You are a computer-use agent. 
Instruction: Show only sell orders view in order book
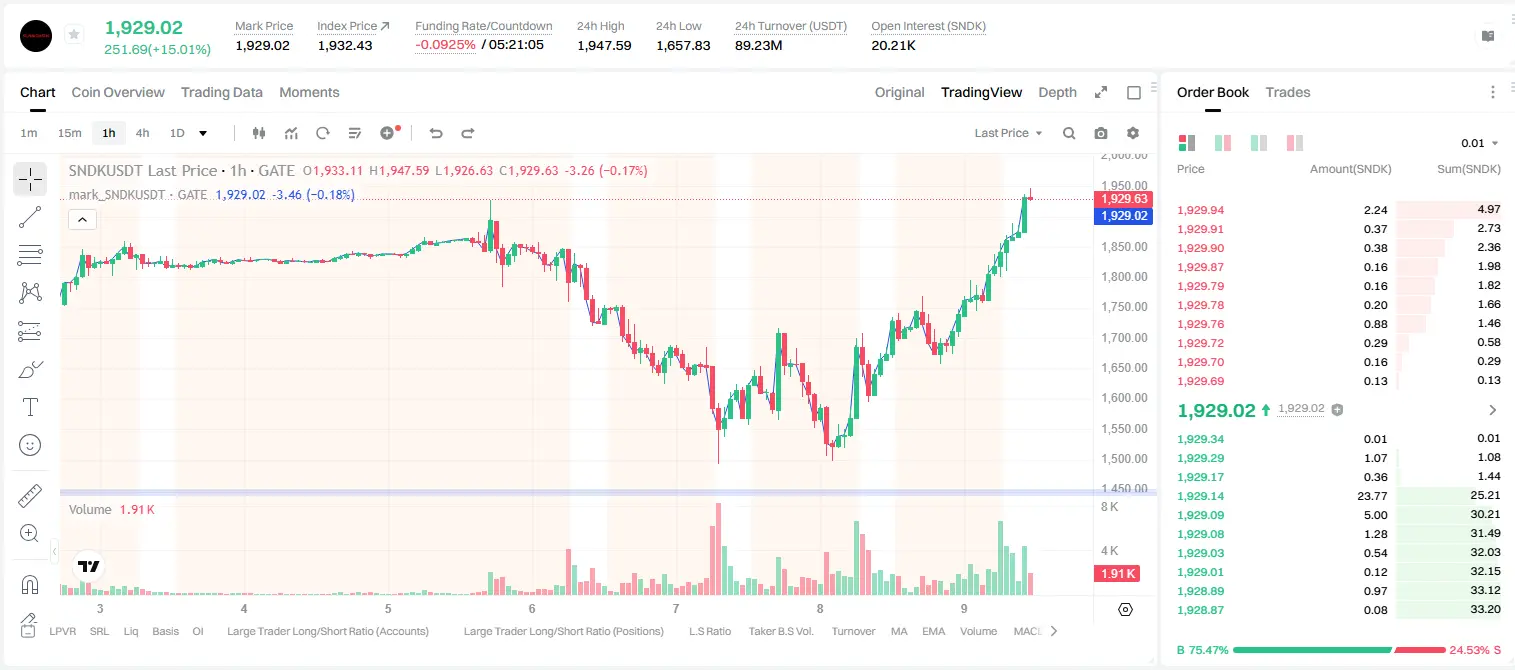coord(1295,143)
